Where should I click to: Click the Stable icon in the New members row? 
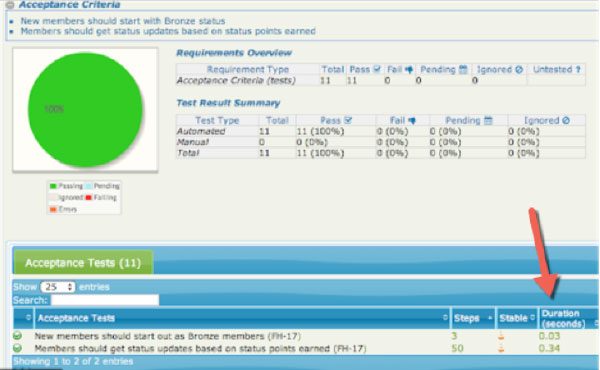pyautogui.click(x=501, y=336)
